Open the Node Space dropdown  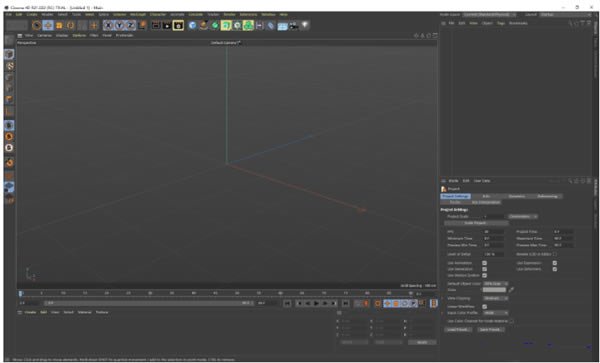[489, 15]
